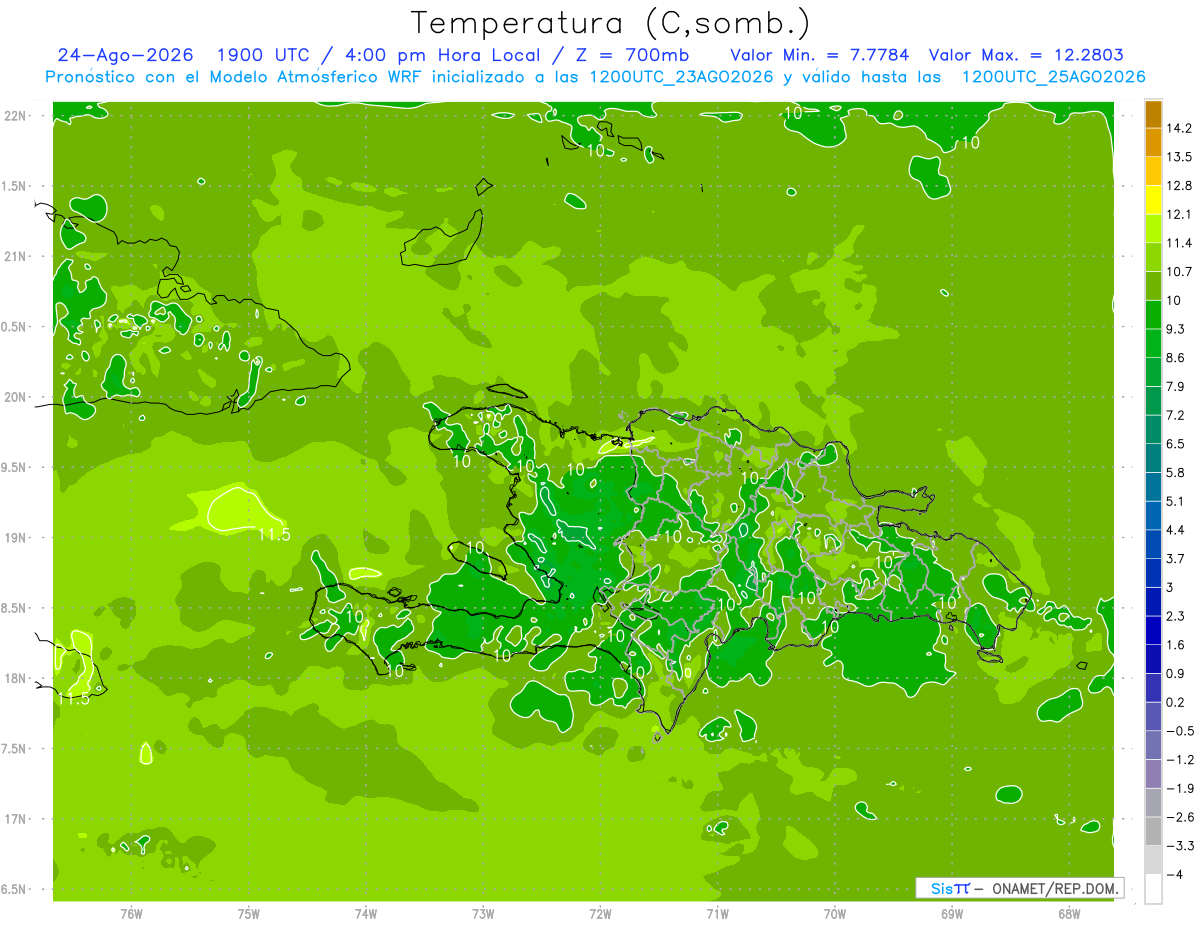
Task: Click the orange legend segment between 14.2 and 13.5
Action: click(1153, 143)
